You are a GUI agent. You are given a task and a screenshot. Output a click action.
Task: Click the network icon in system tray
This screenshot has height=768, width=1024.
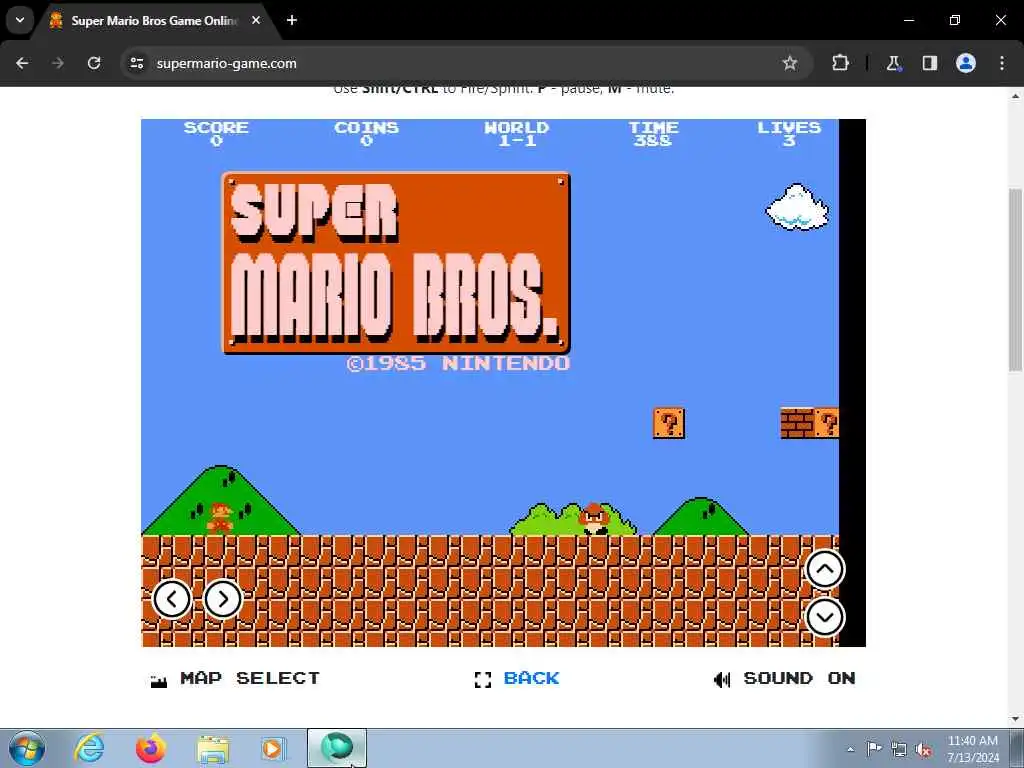(899, 749)
